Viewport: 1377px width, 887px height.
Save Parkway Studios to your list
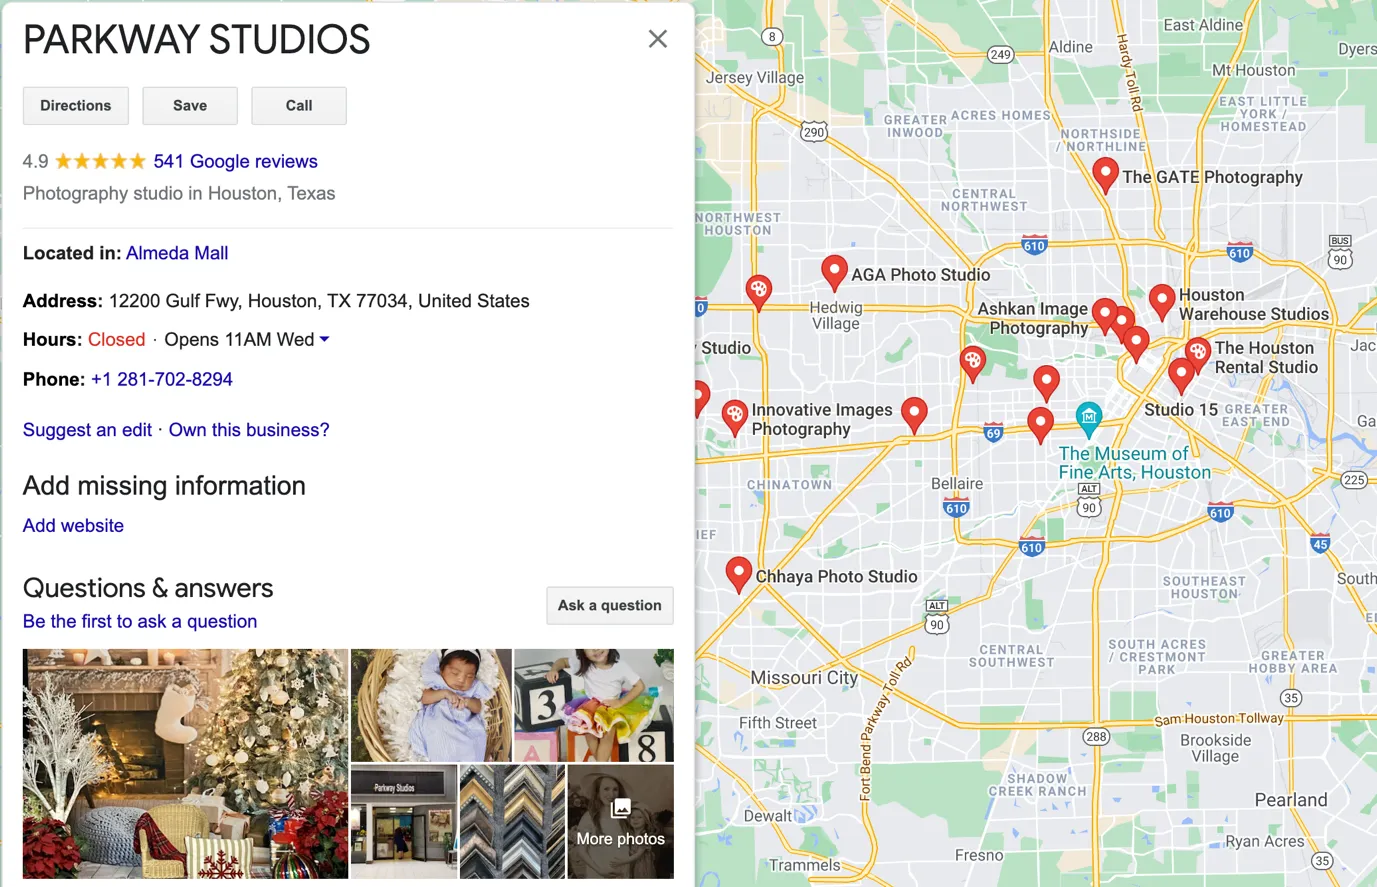click(190, 106)
